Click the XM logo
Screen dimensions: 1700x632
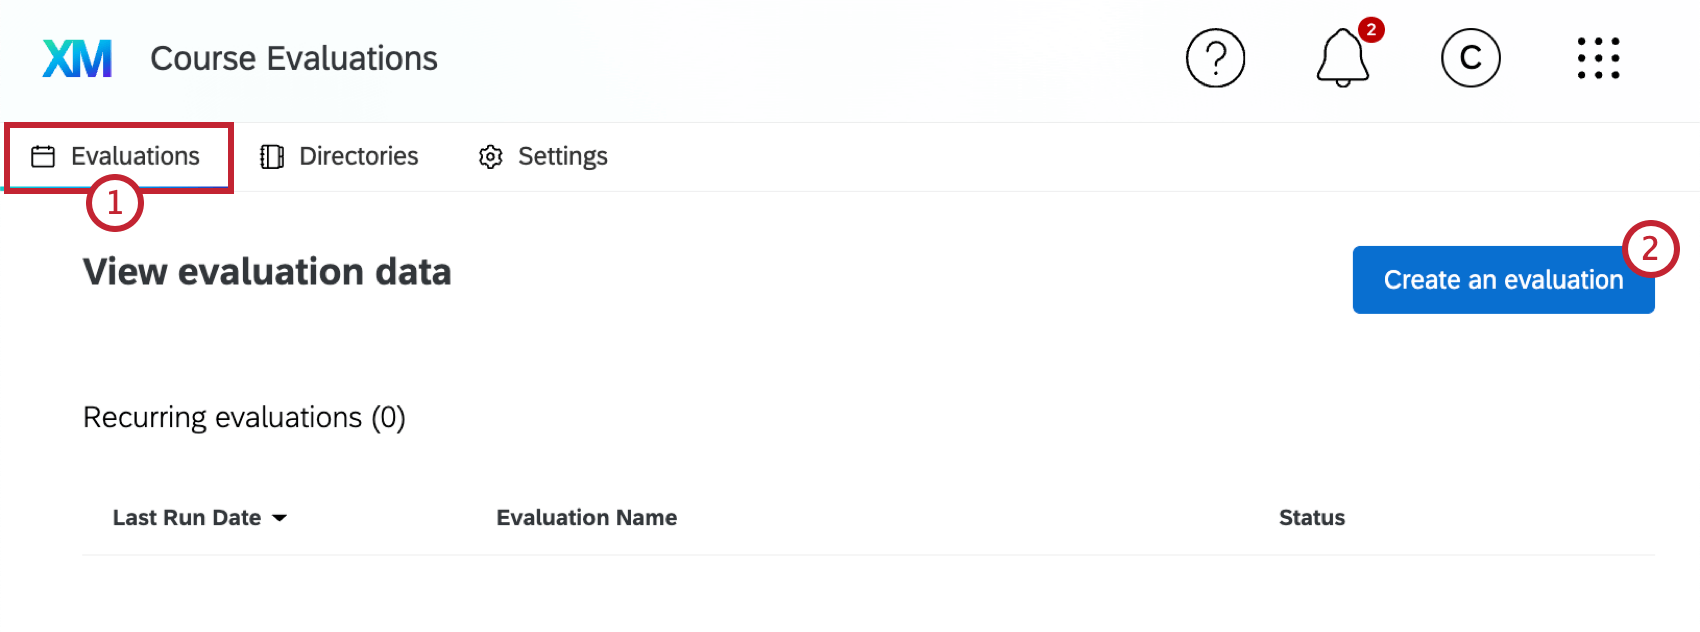click(x=76, y=58)
